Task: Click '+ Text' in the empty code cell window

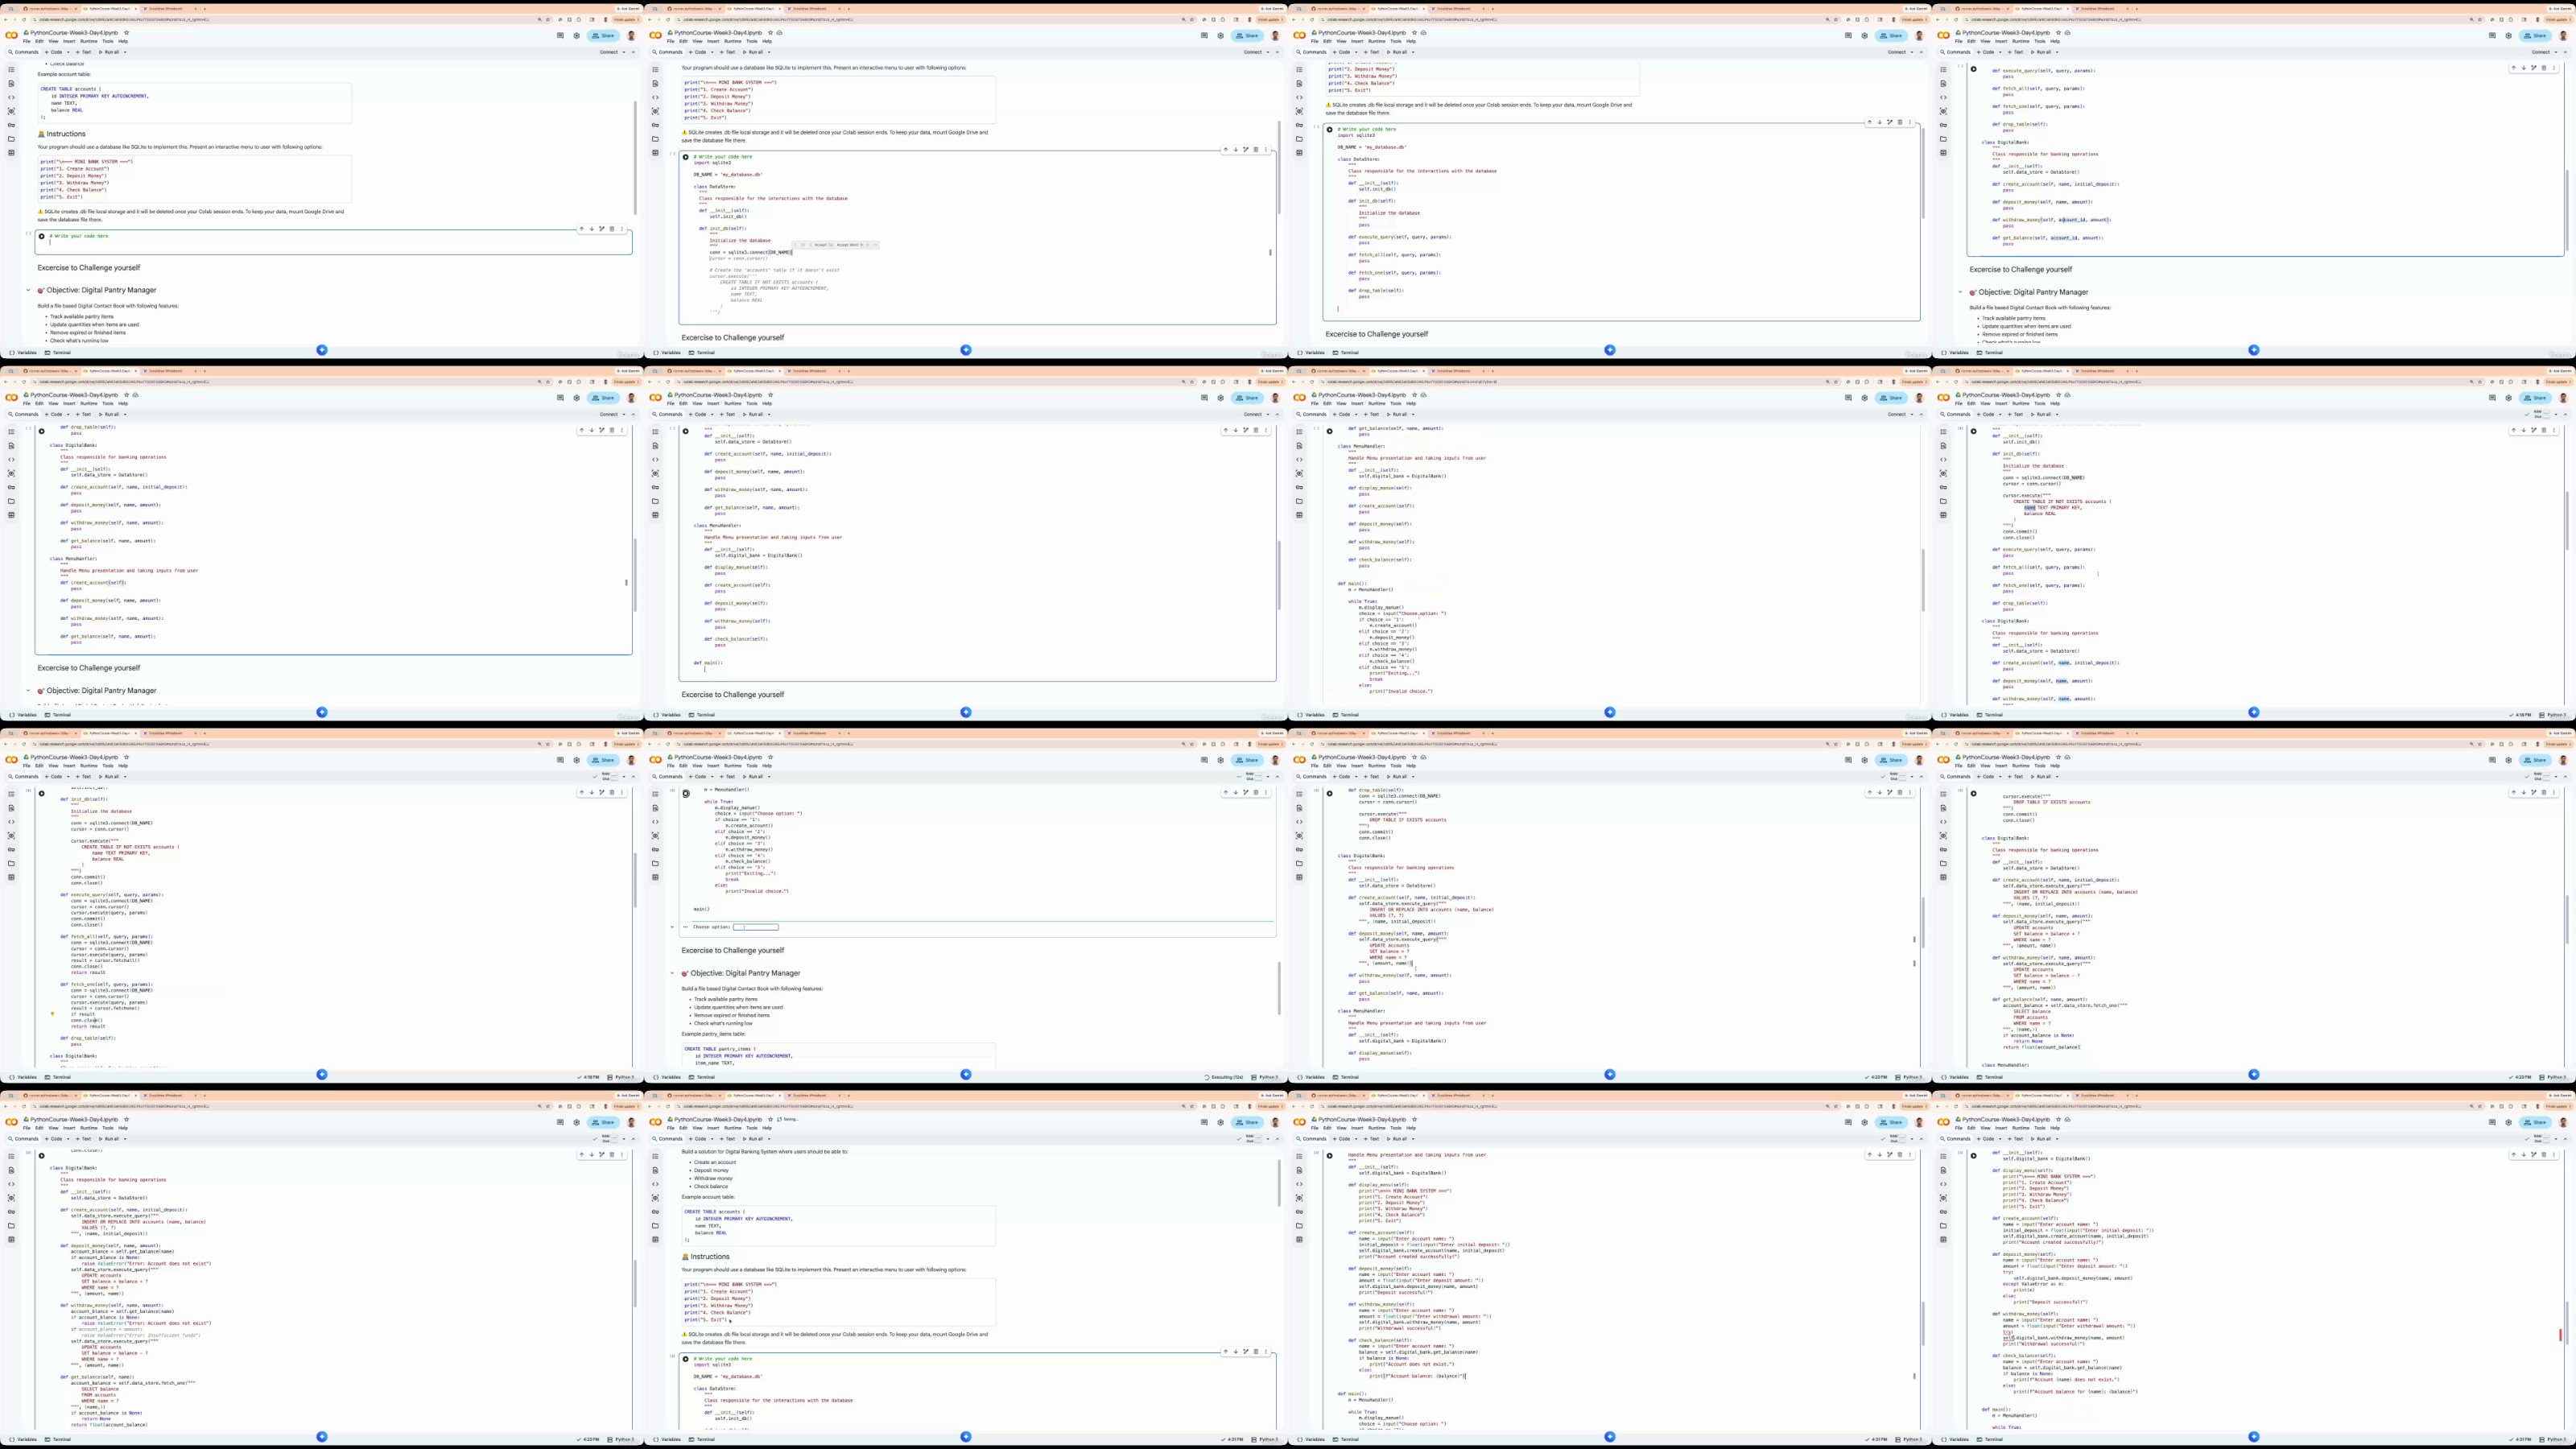Action: click(x=84, y=52)
